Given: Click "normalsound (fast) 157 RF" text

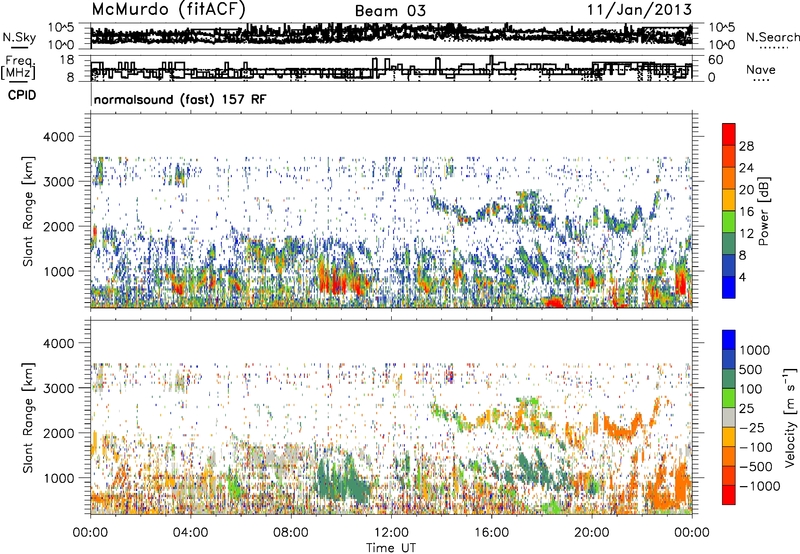Looking at the screenshot, I should (x=180, y=99).
